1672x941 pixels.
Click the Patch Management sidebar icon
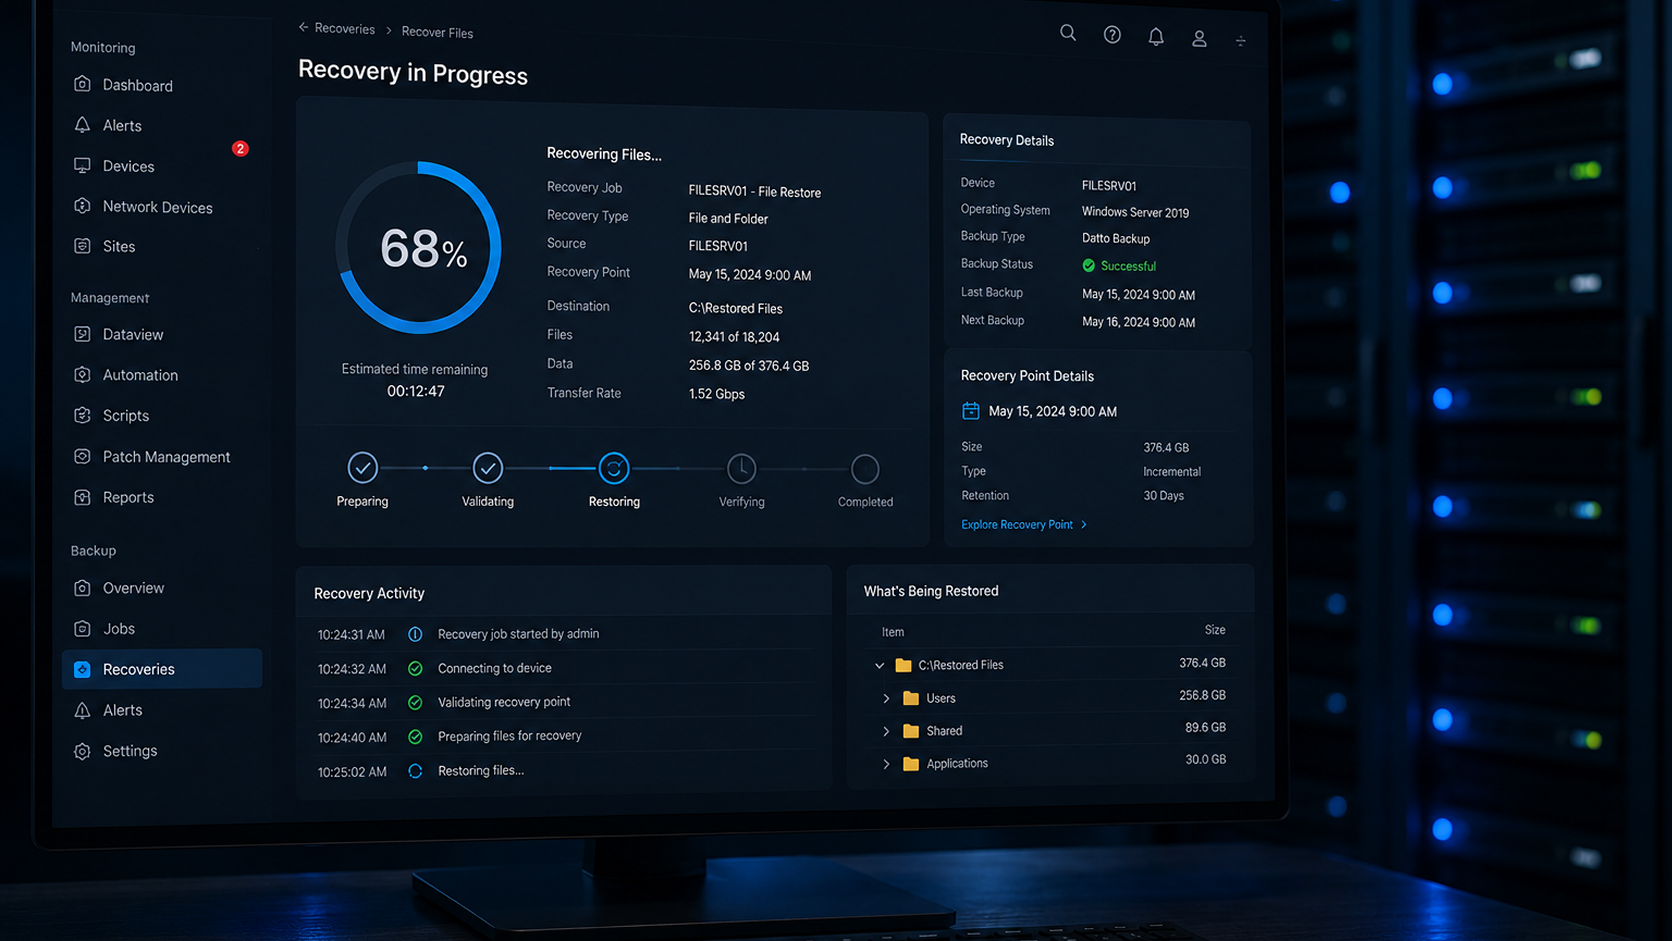click(x=82, y=456)
